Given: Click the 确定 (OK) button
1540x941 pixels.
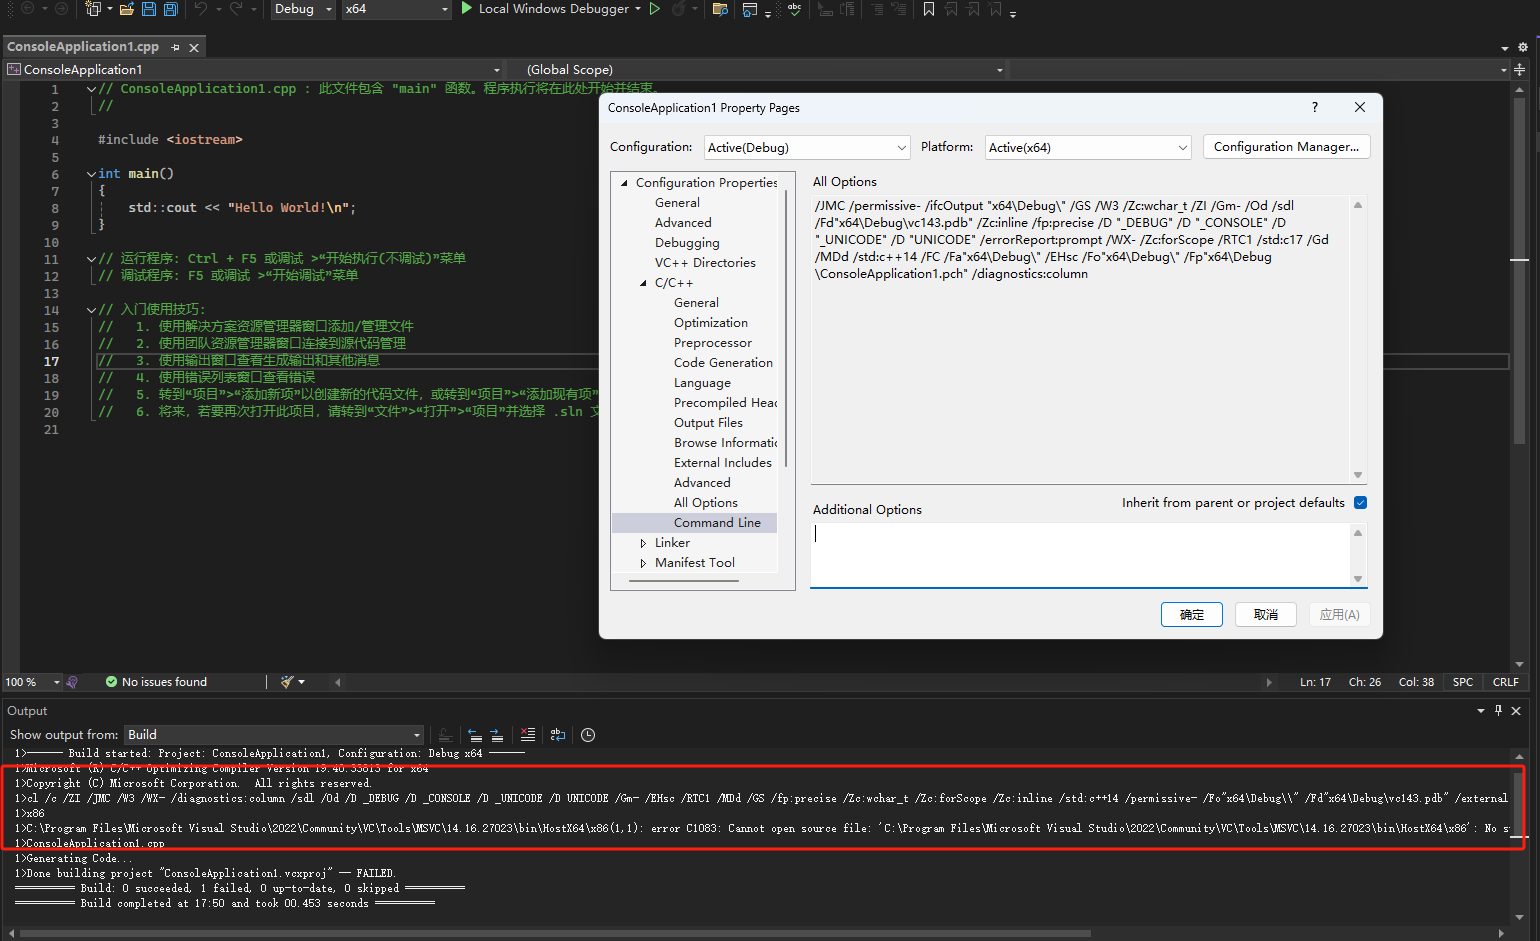Looking at the screenshot, I should coord(1192,614).
